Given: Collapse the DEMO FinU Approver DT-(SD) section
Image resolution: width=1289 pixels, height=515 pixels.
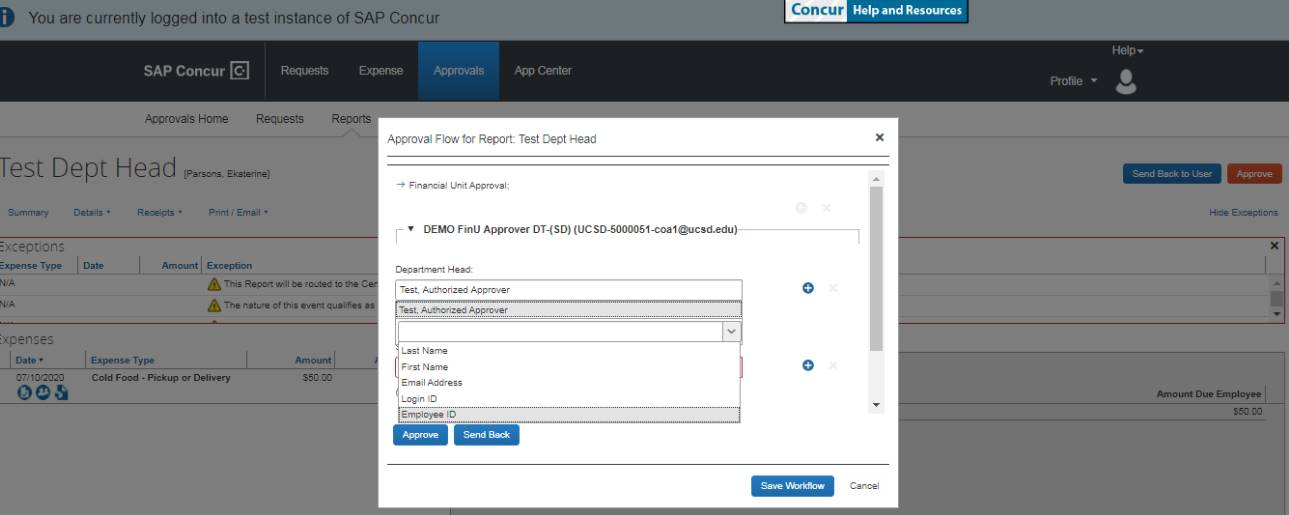Looking at the screenshot, I should click(x=411, y=230).
